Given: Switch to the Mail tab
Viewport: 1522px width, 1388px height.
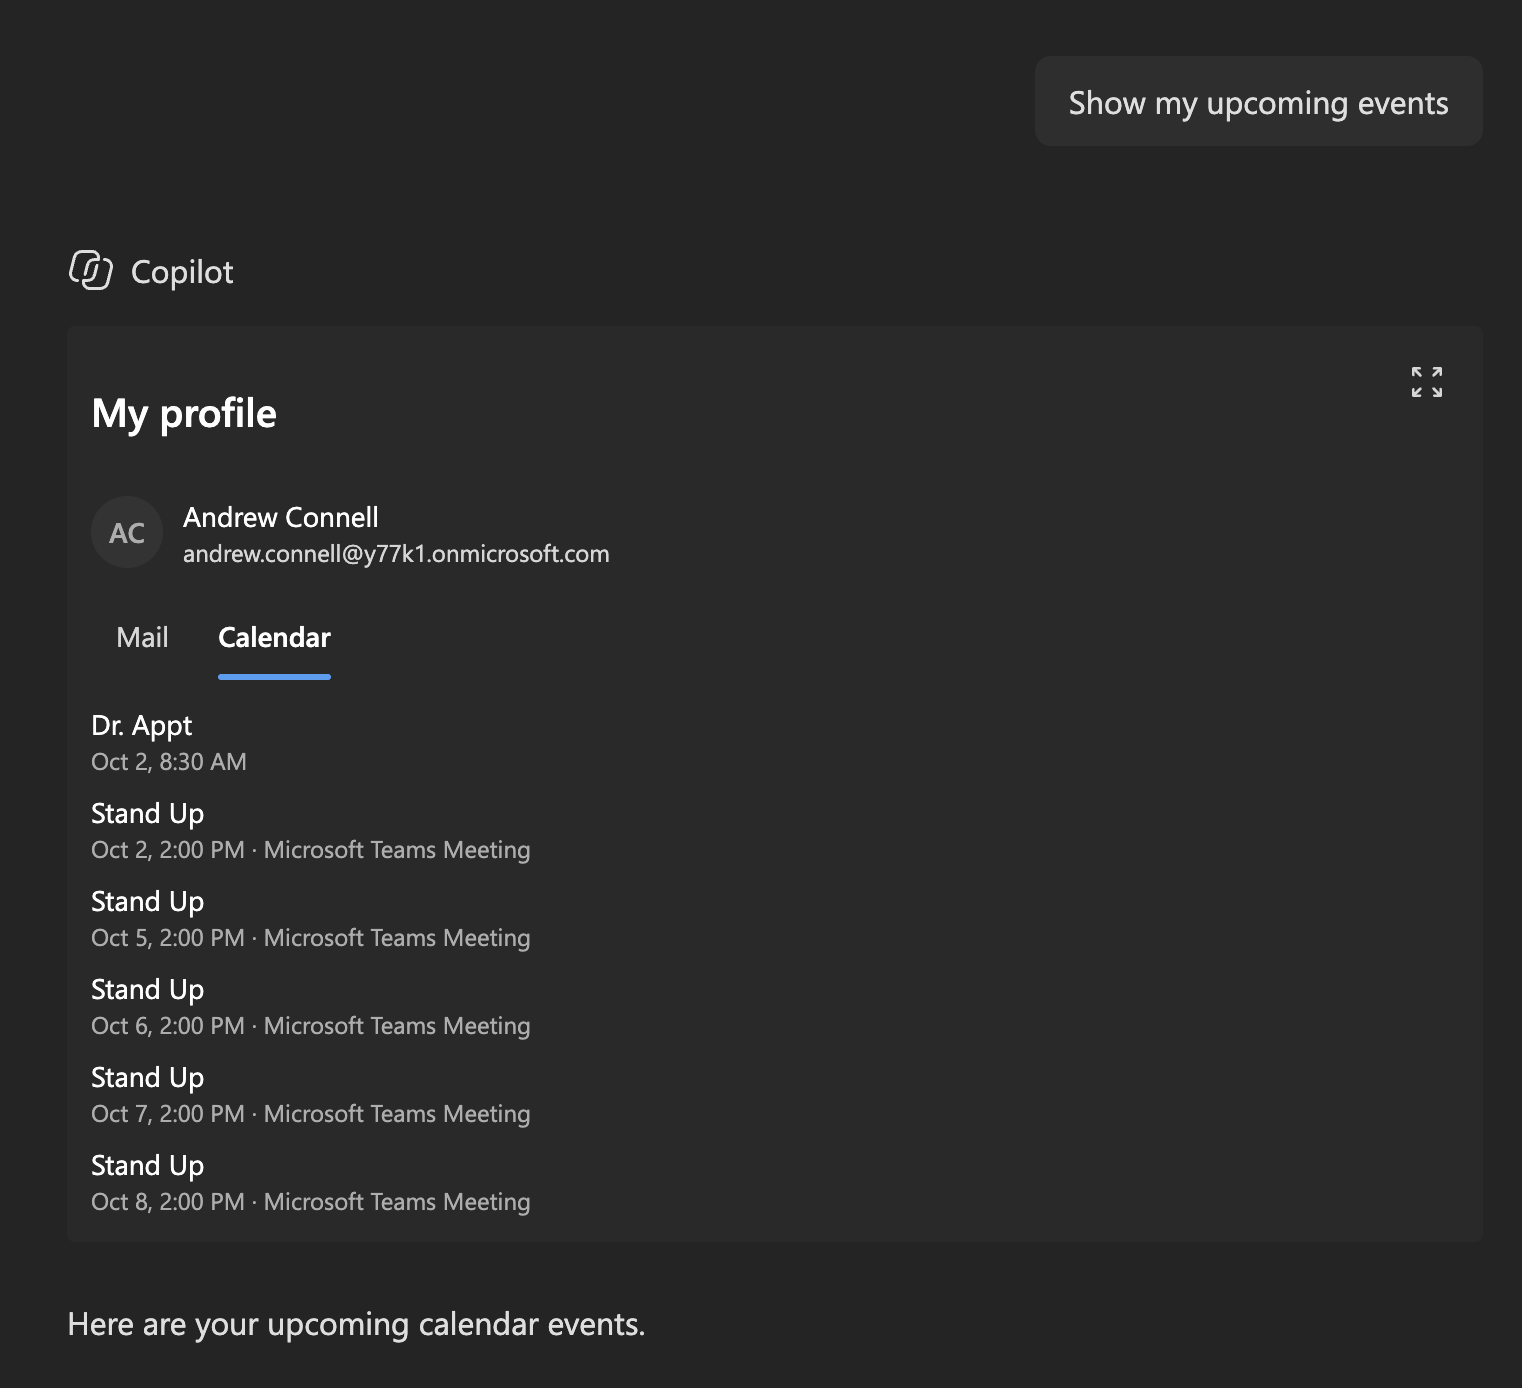Looking at the screenshot, I should (142, 637).
